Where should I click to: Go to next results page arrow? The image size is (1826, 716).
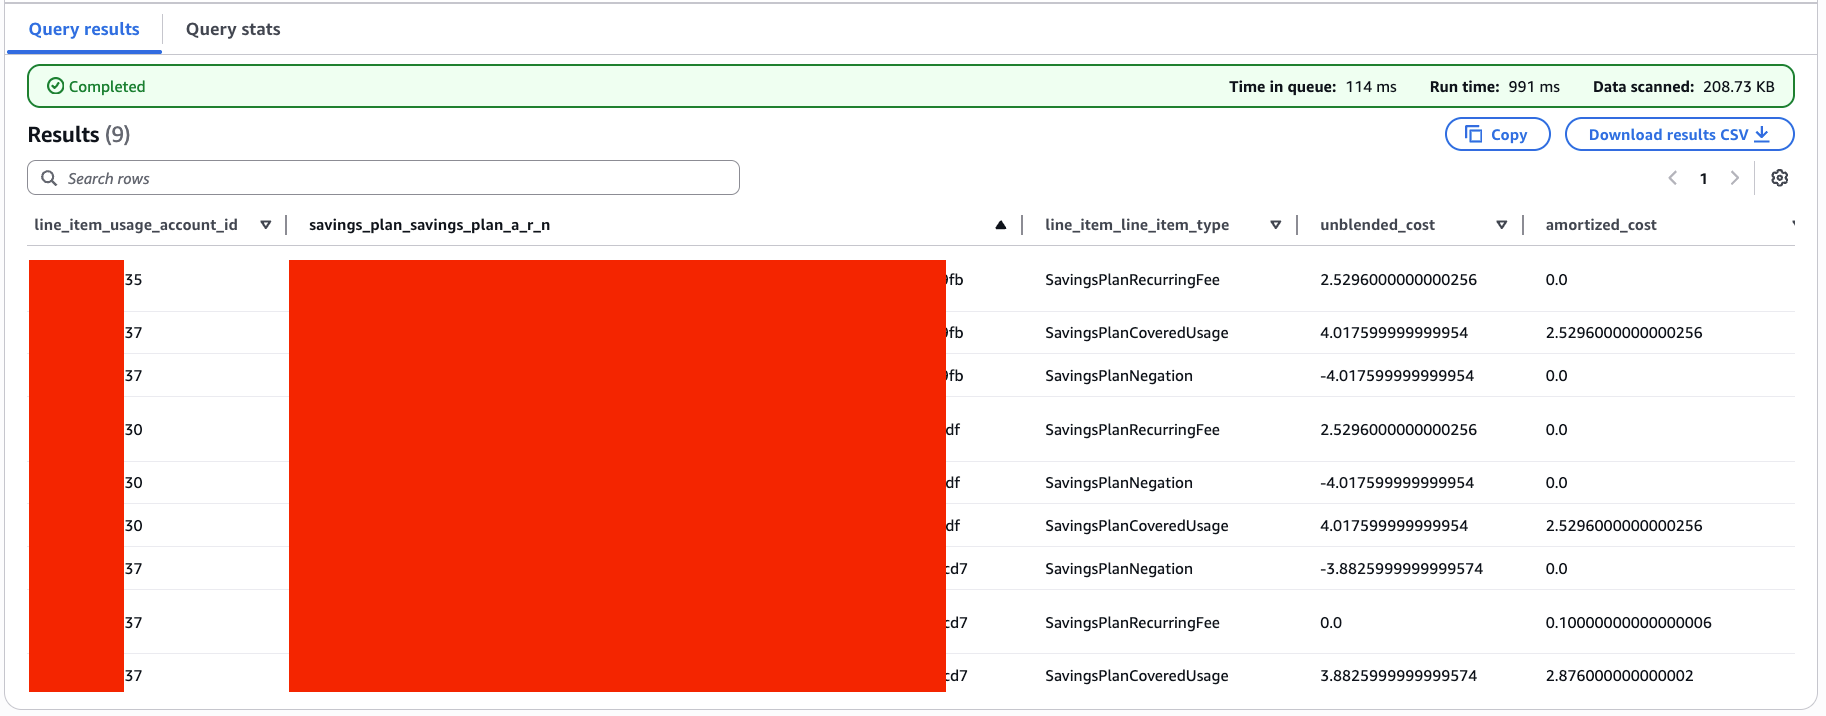click(x=1735, y=178)
